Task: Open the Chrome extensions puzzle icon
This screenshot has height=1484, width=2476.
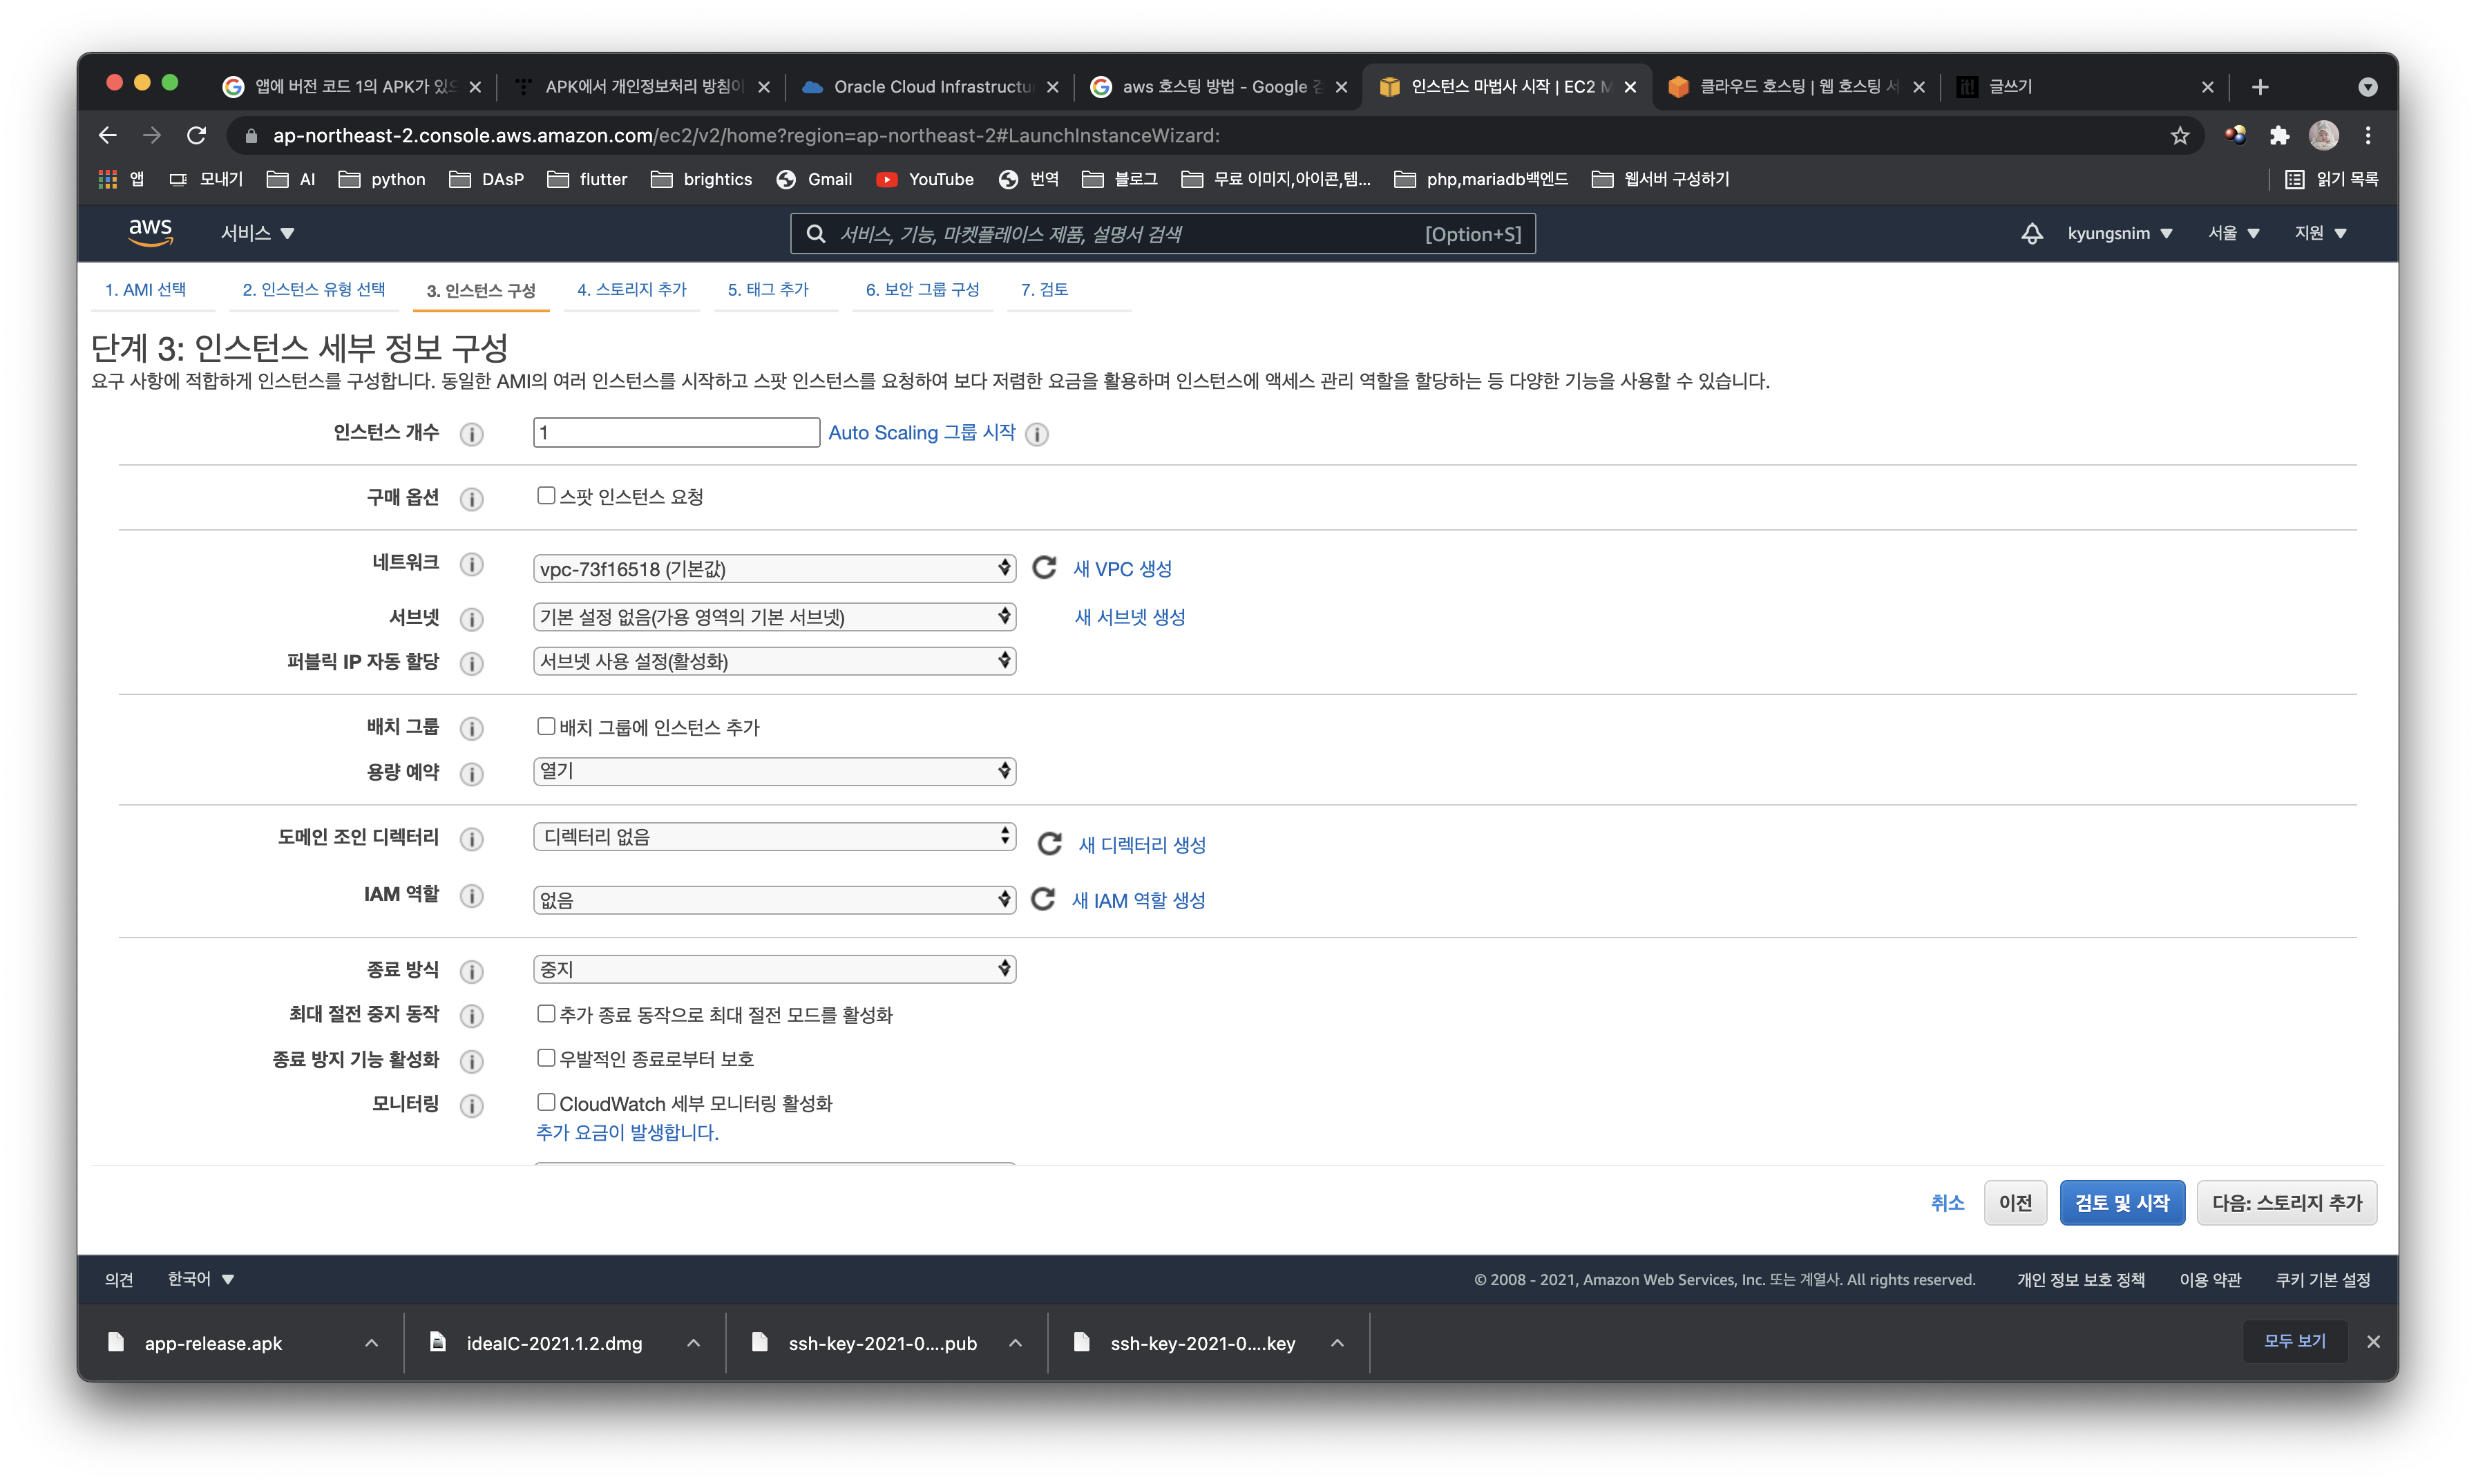Action: tap(2279, 136)
